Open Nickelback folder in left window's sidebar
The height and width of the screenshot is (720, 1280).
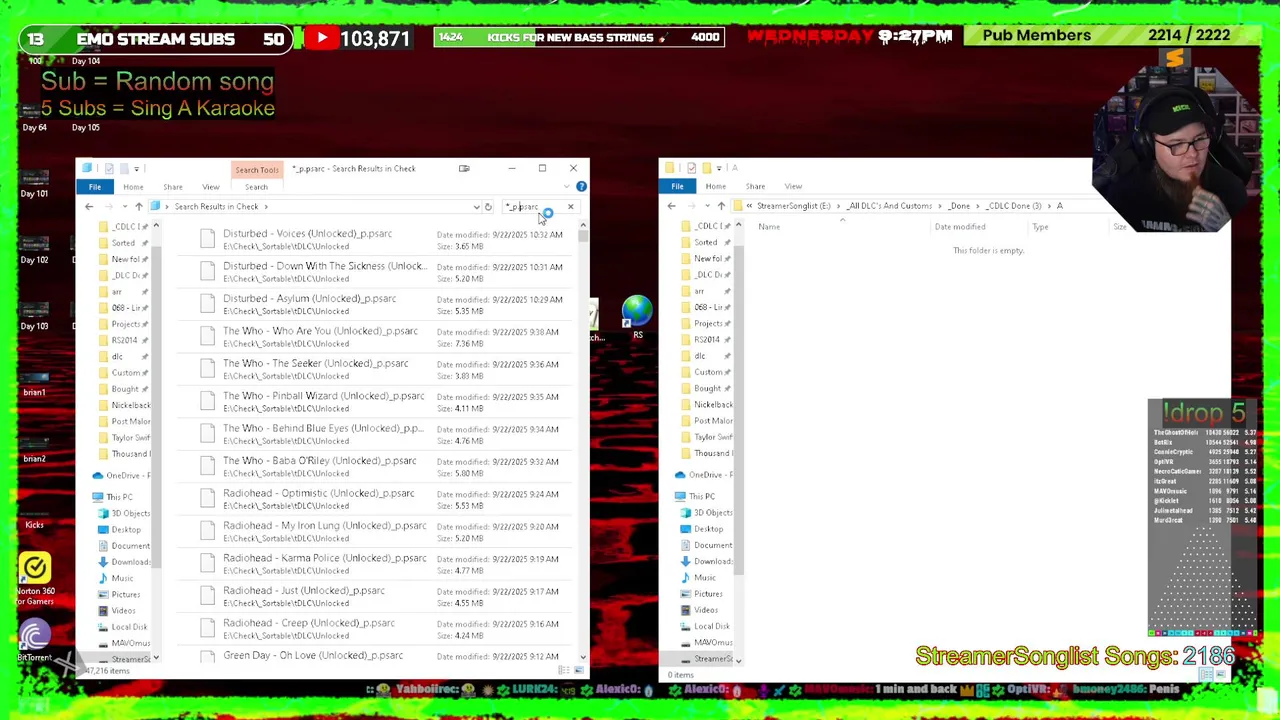123,405
